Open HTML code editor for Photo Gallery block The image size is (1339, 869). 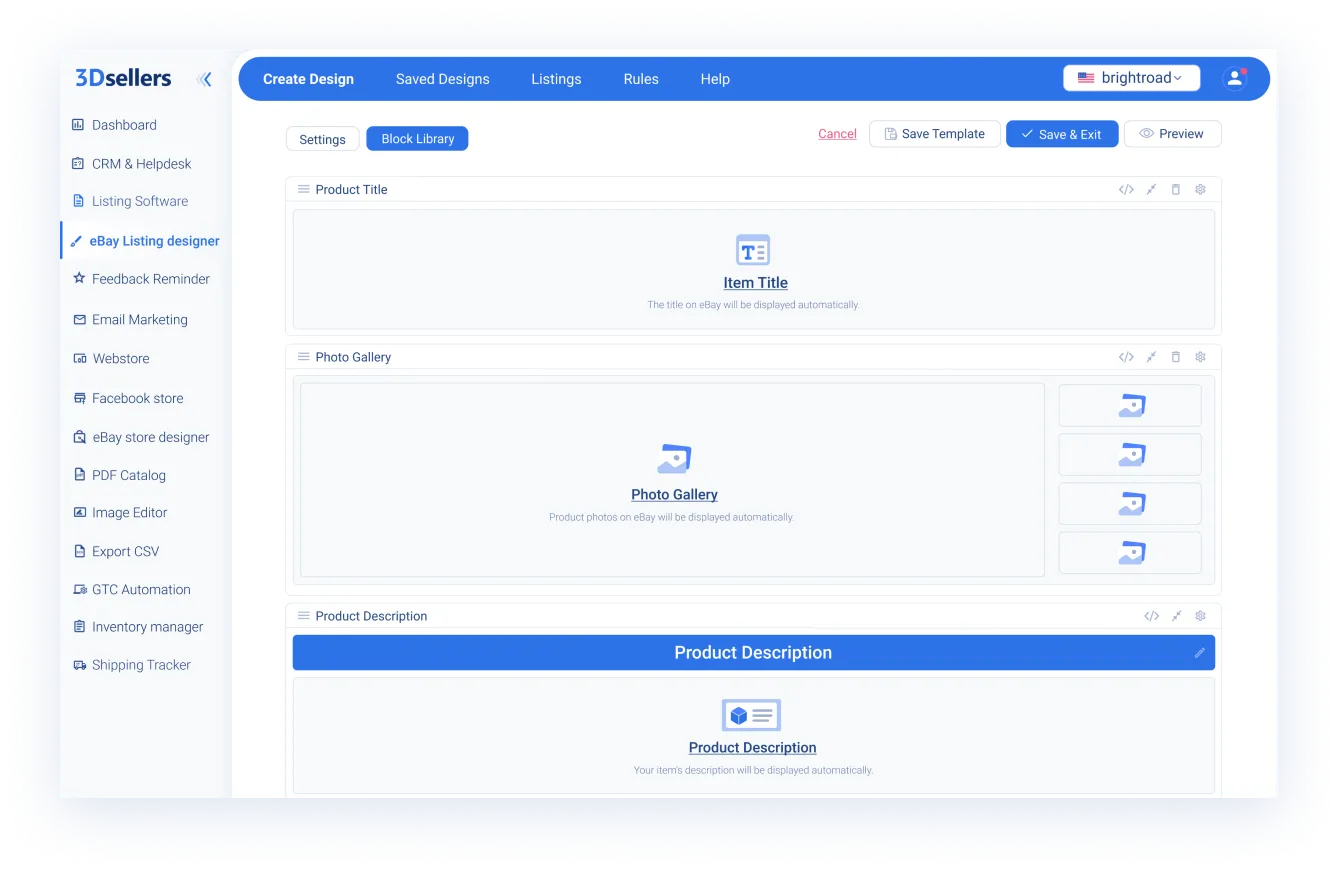1126,357
